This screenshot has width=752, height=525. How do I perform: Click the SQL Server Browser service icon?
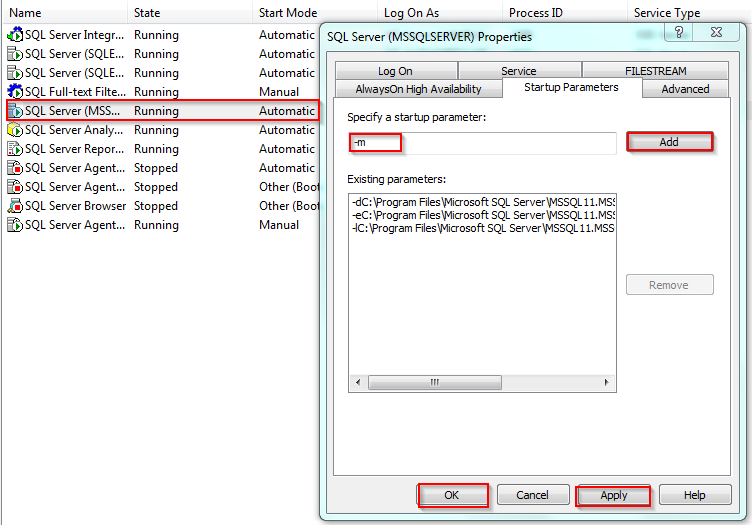click(15, 206)
